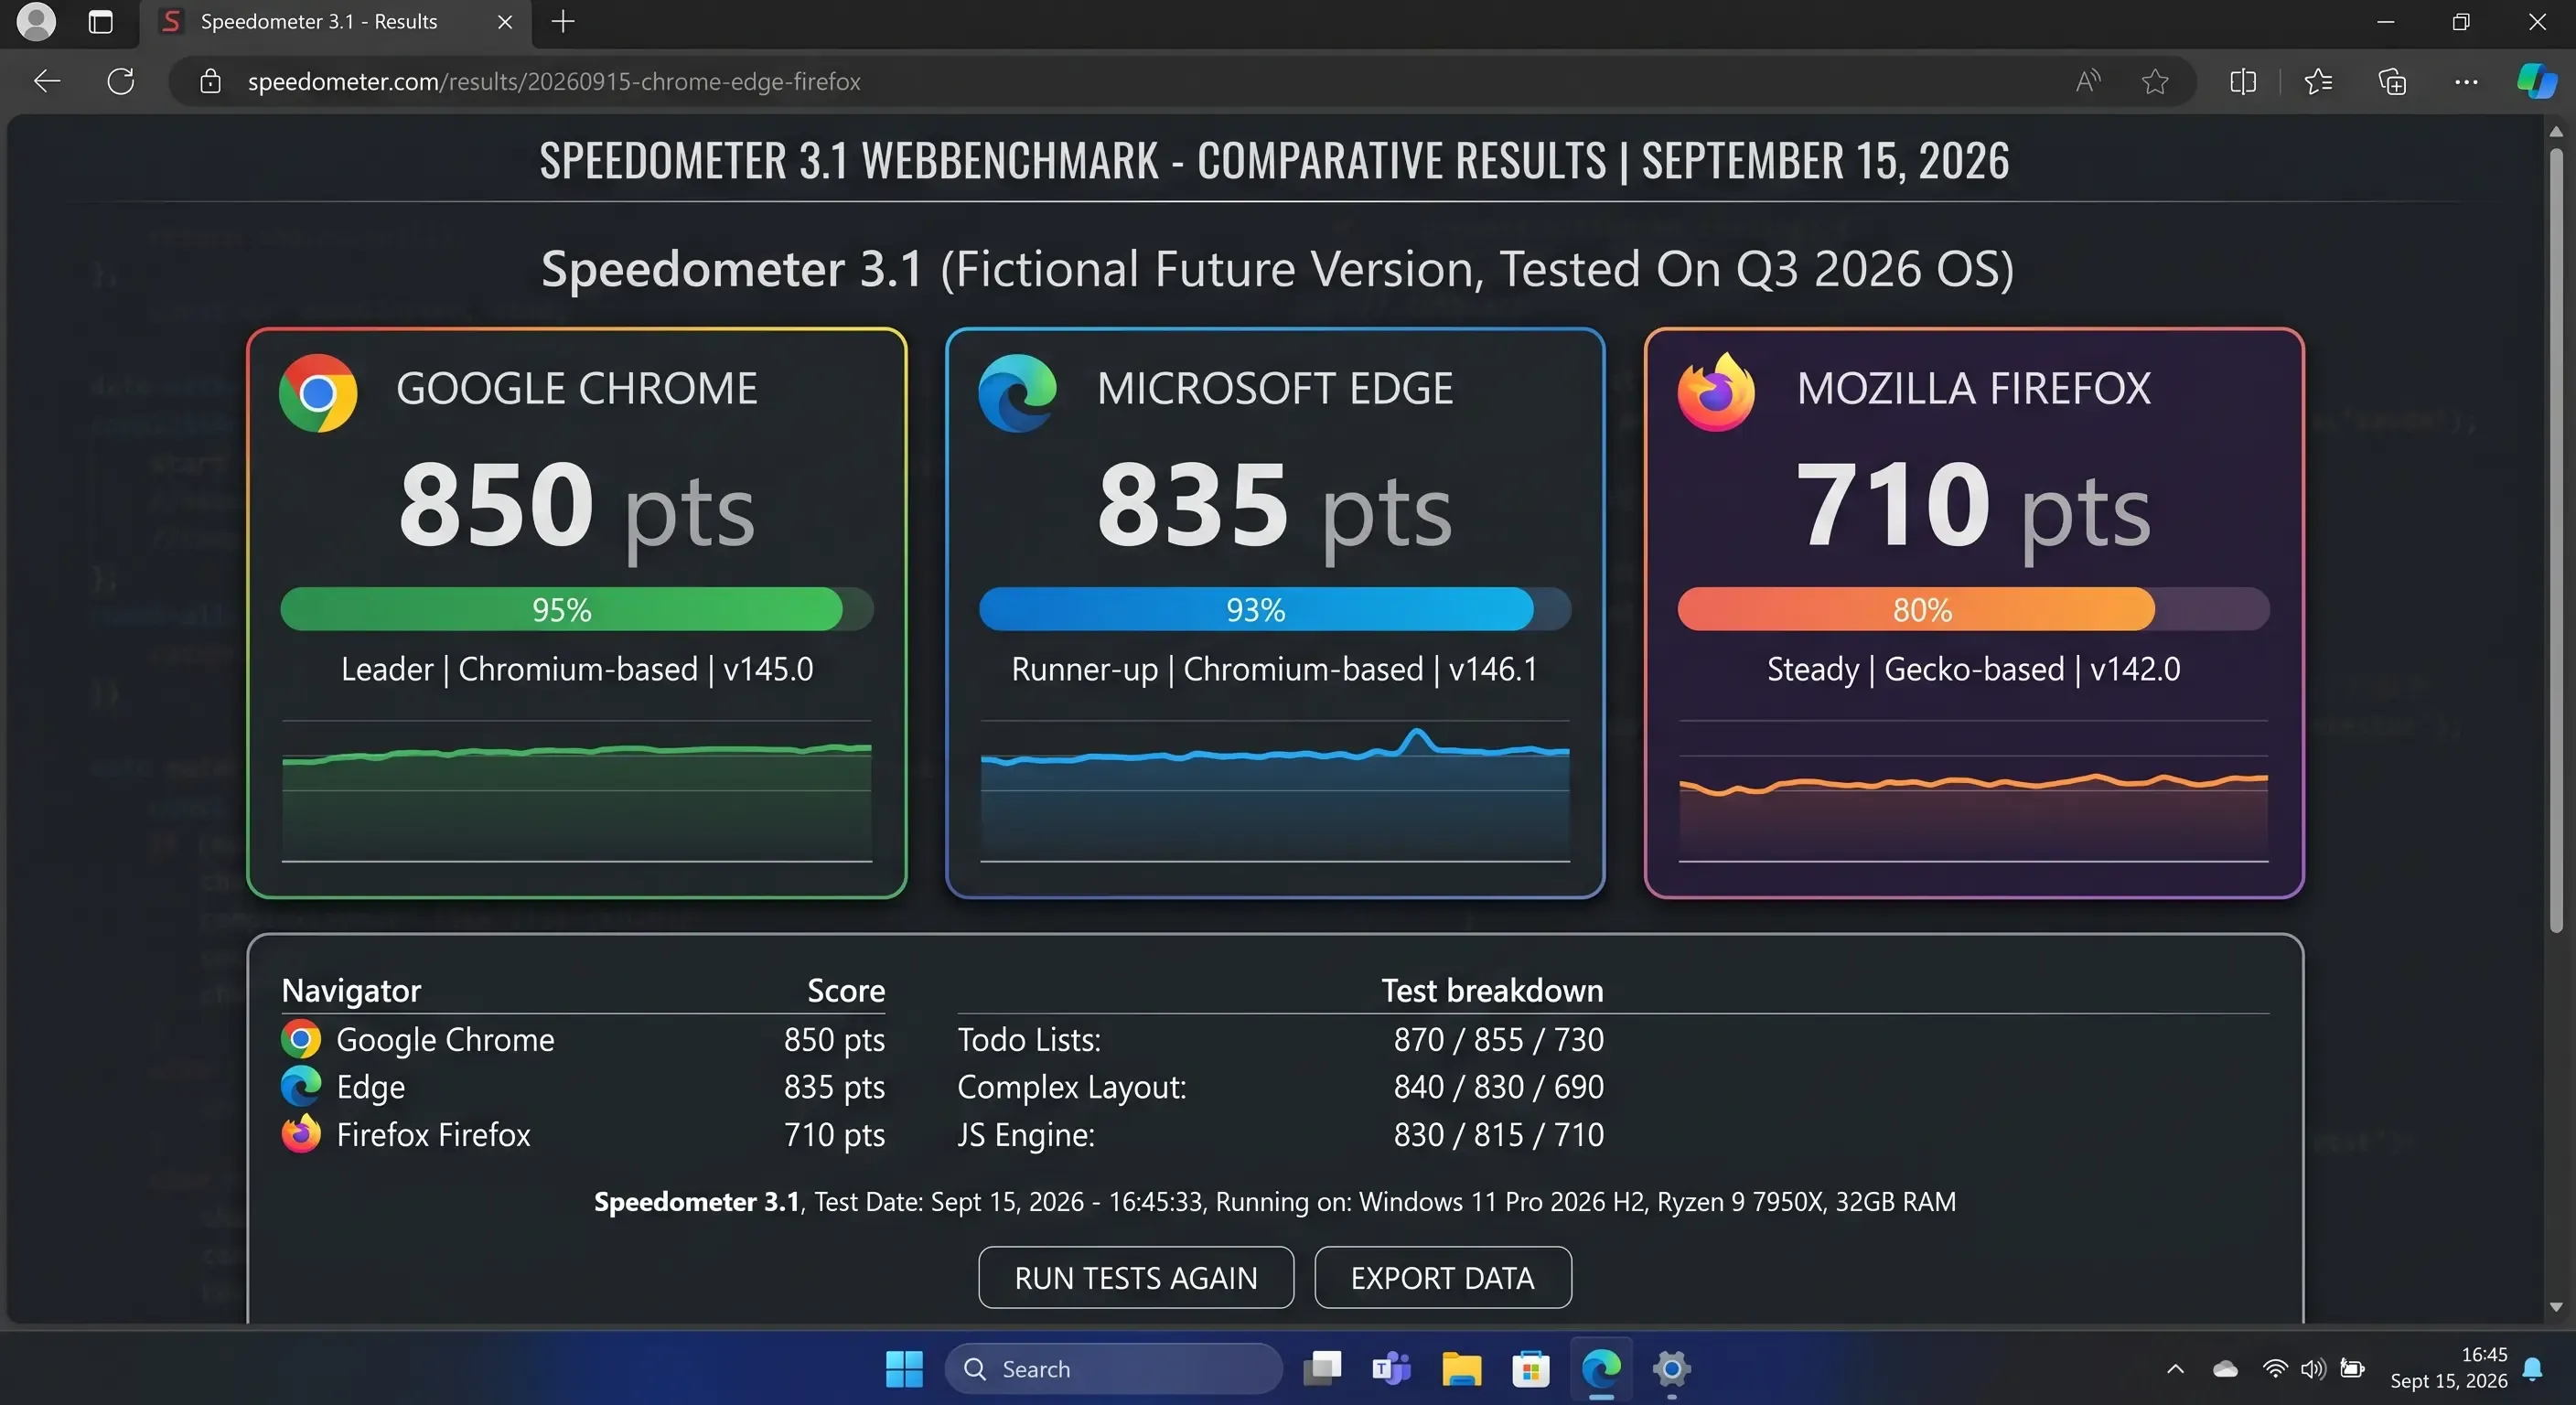Launch Microsoft Teams from the taskbar
This screenshot has height=1405, width=2576.
click(x=1391, y=1368)
